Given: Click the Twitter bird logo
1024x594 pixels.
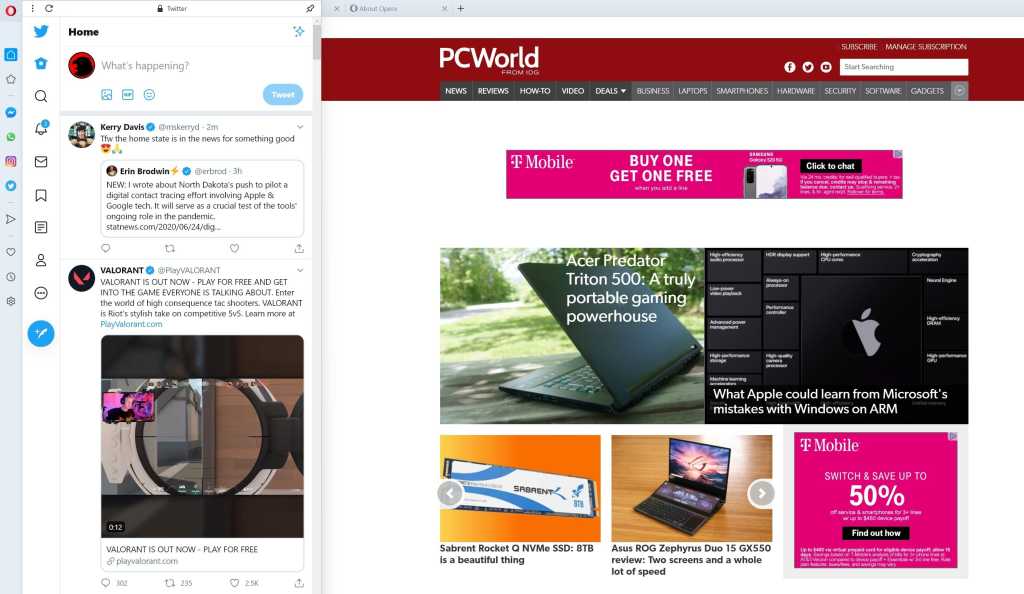Looking at the screenshot, I should coord(41,31).
